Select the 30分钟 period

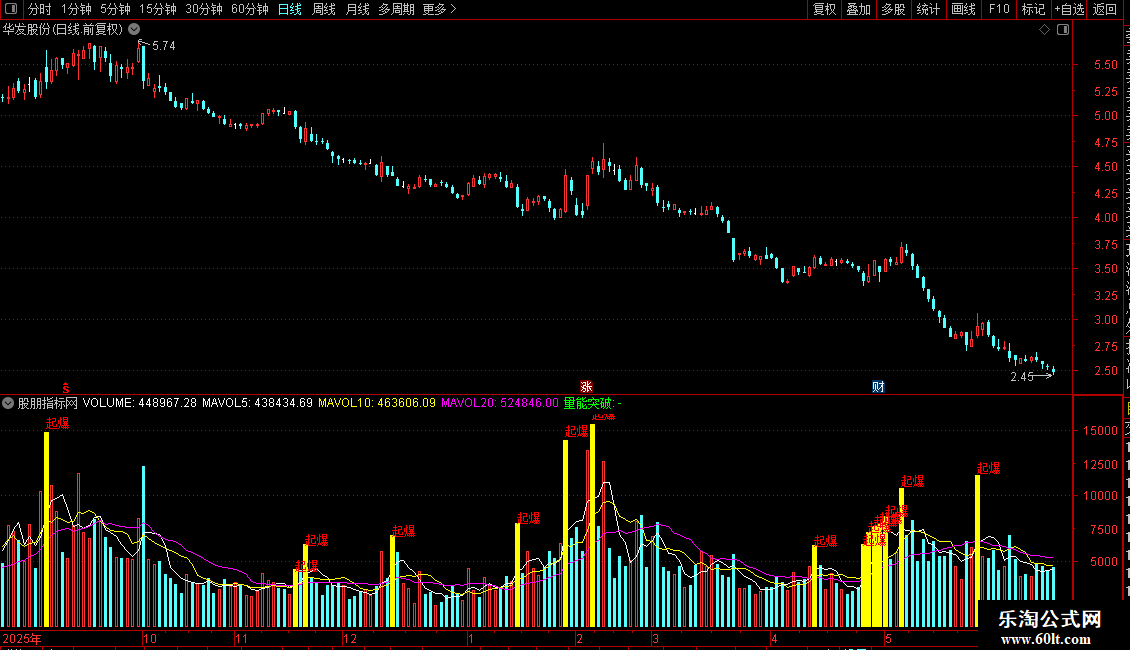point(204,9)
